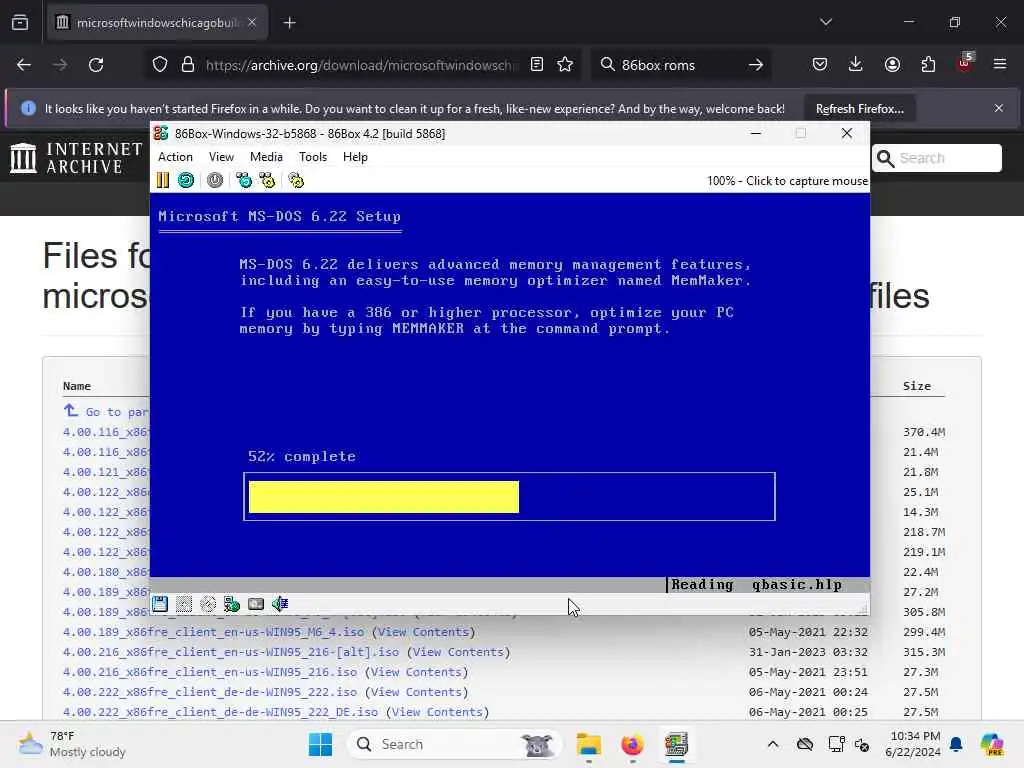This screenshot has width=1024, height=768.
Task: Click the uBlock extension icon with badge
Action: 965,63
